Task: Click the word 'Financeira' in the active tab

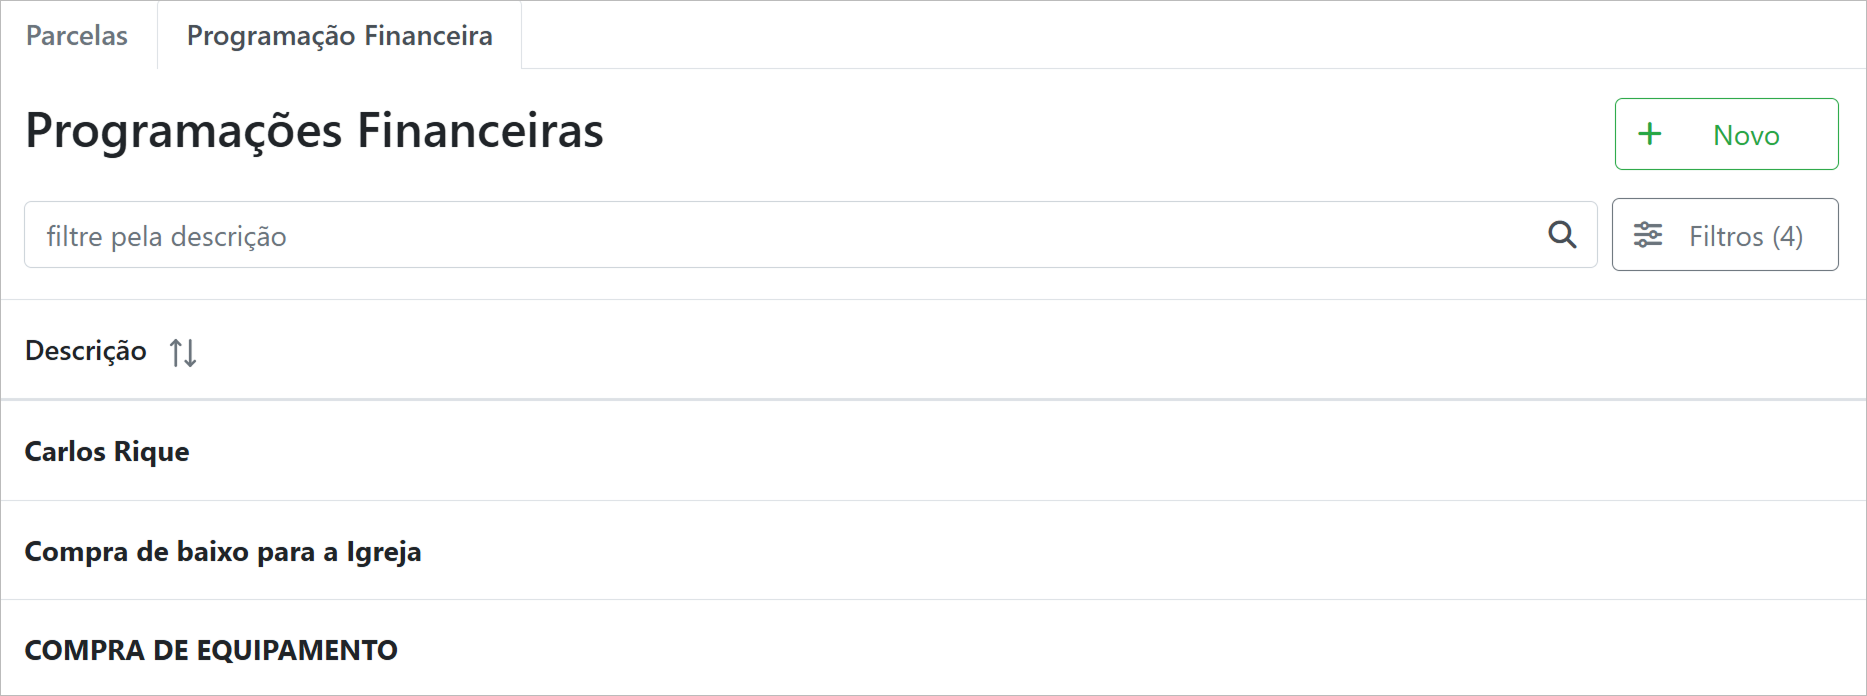Action: (428, 36)
